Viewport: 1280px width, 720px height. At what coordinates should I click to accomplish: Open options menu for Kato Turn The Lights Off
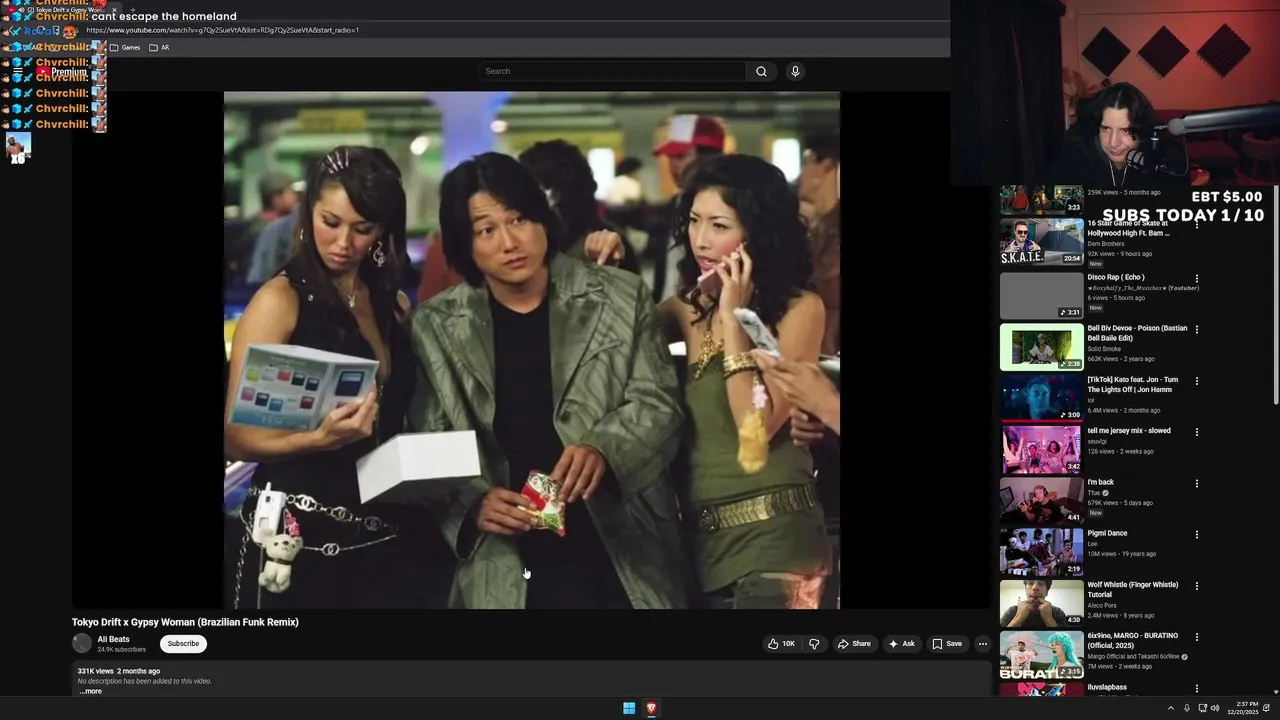pyautogui.click(x=1197, y=381)
